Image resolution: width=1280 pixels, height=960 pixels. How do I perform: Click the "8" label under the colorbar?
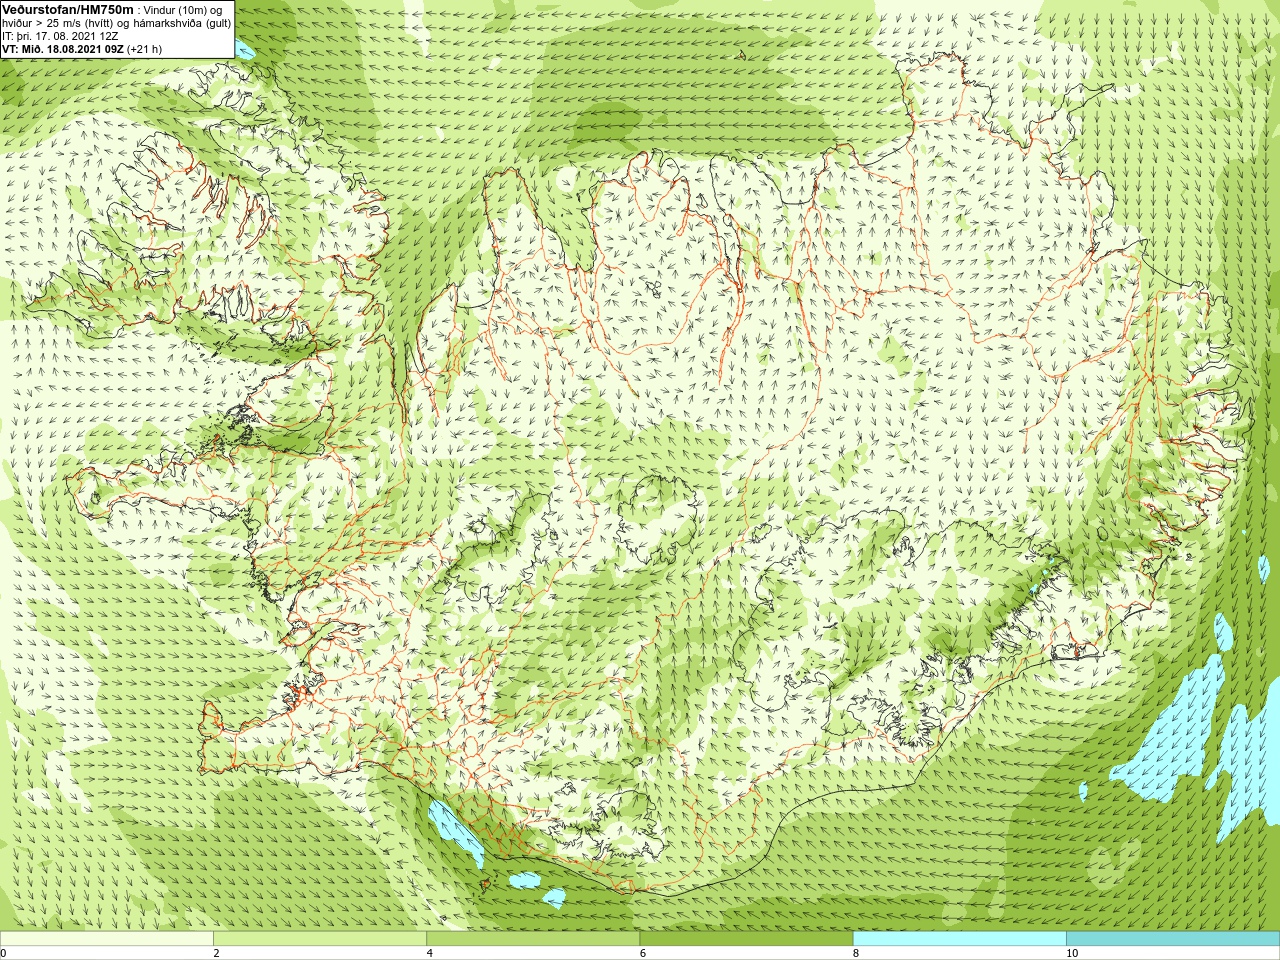tap(856, 953)
